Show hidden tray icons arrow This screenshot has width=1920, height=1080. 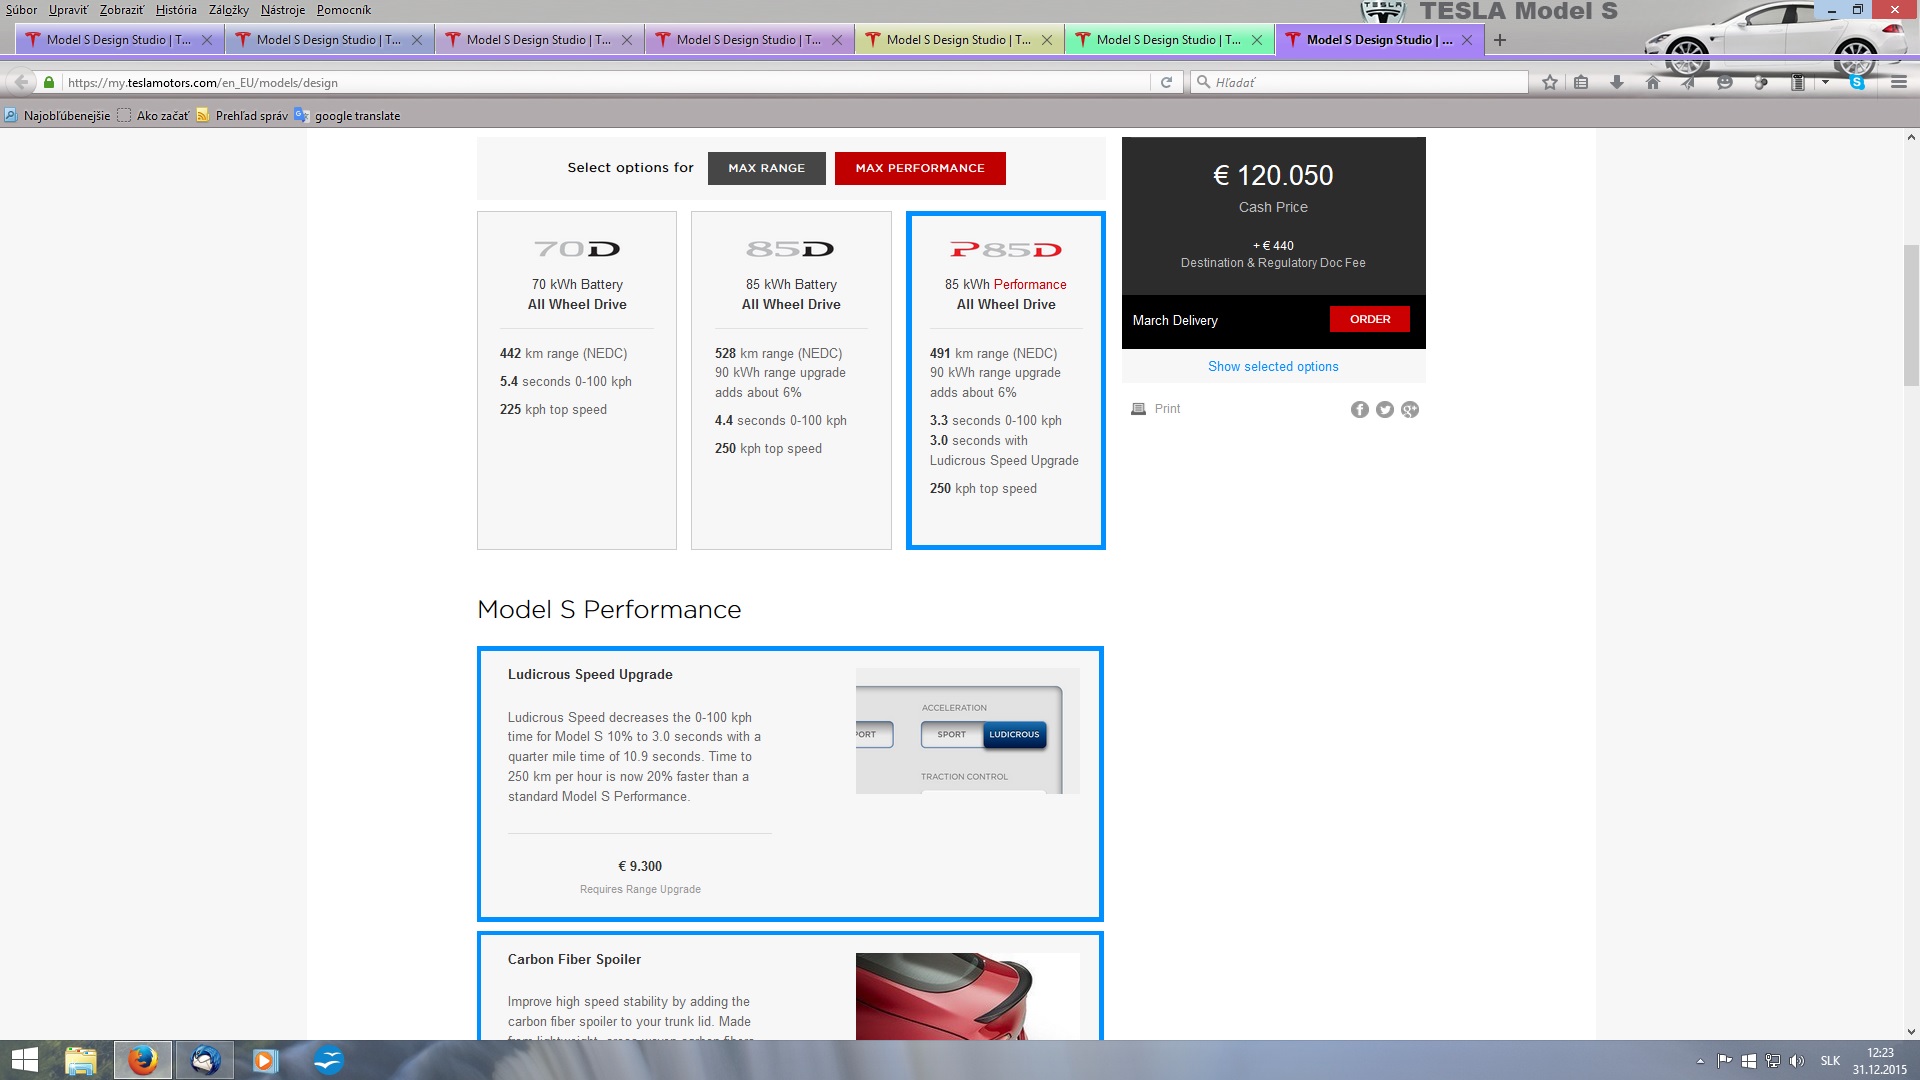point(1700,1061)
